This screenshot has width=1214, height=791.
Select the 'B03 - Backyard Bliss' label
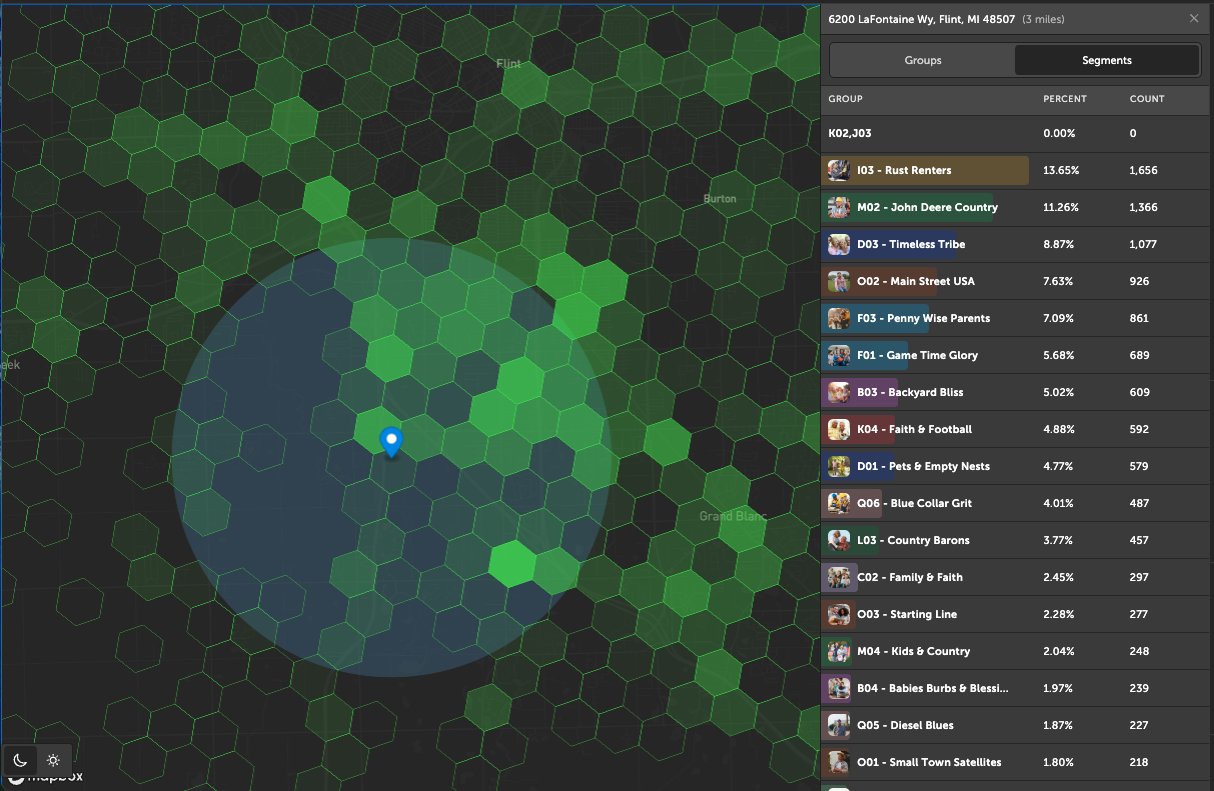pos(910,392)
